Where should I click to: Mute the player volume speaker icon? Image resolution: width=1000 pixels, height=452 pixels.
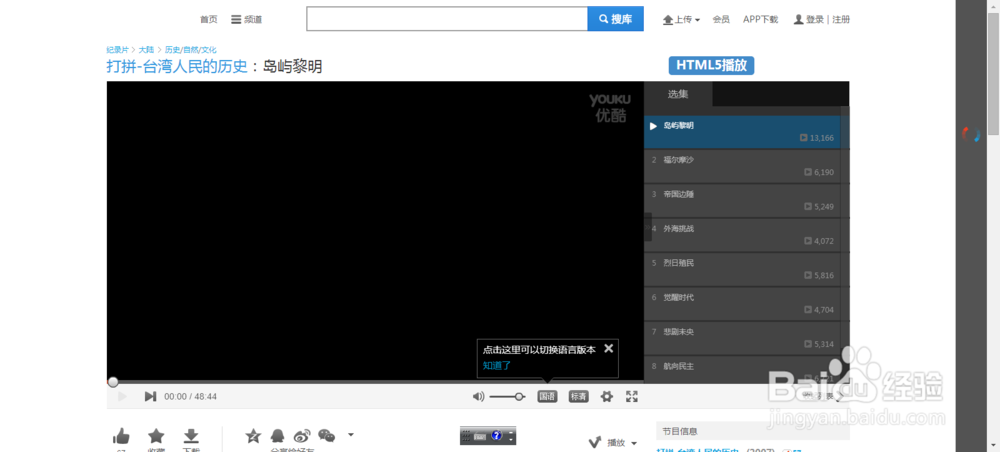478,397
